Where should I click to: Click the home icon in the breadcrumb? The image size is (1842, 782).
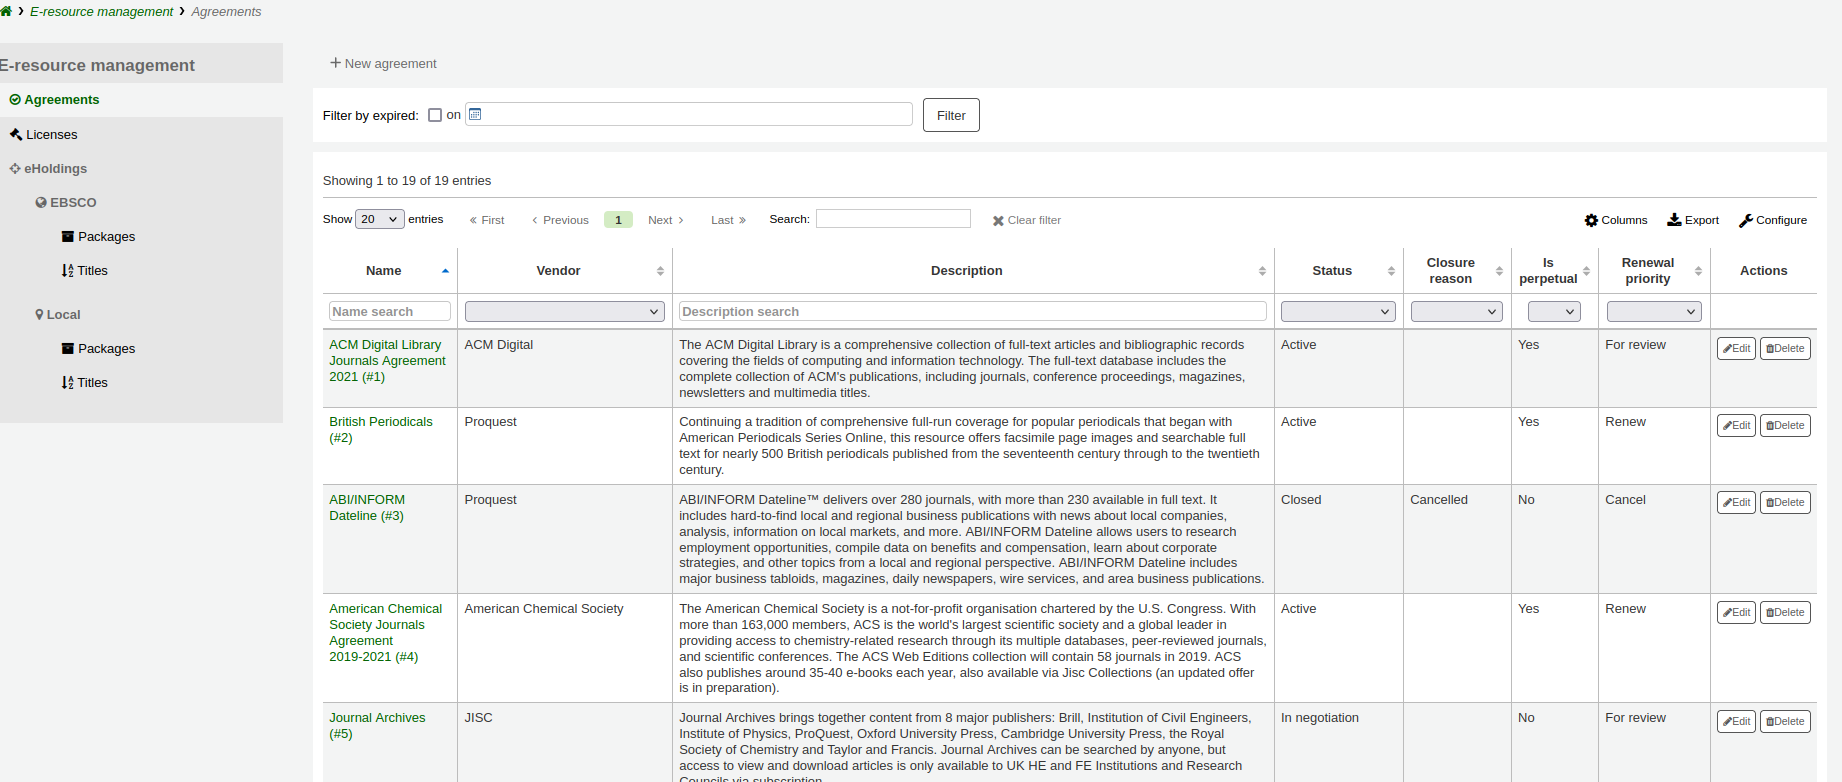click(5, 11)
